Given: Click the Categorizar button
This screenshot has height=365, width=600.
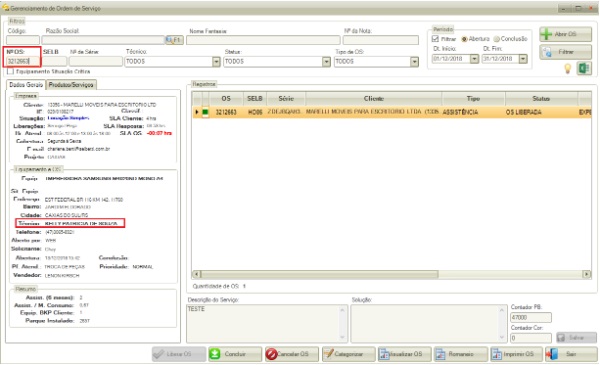Looking at the screenshot, I should click(x=348, y=354).
